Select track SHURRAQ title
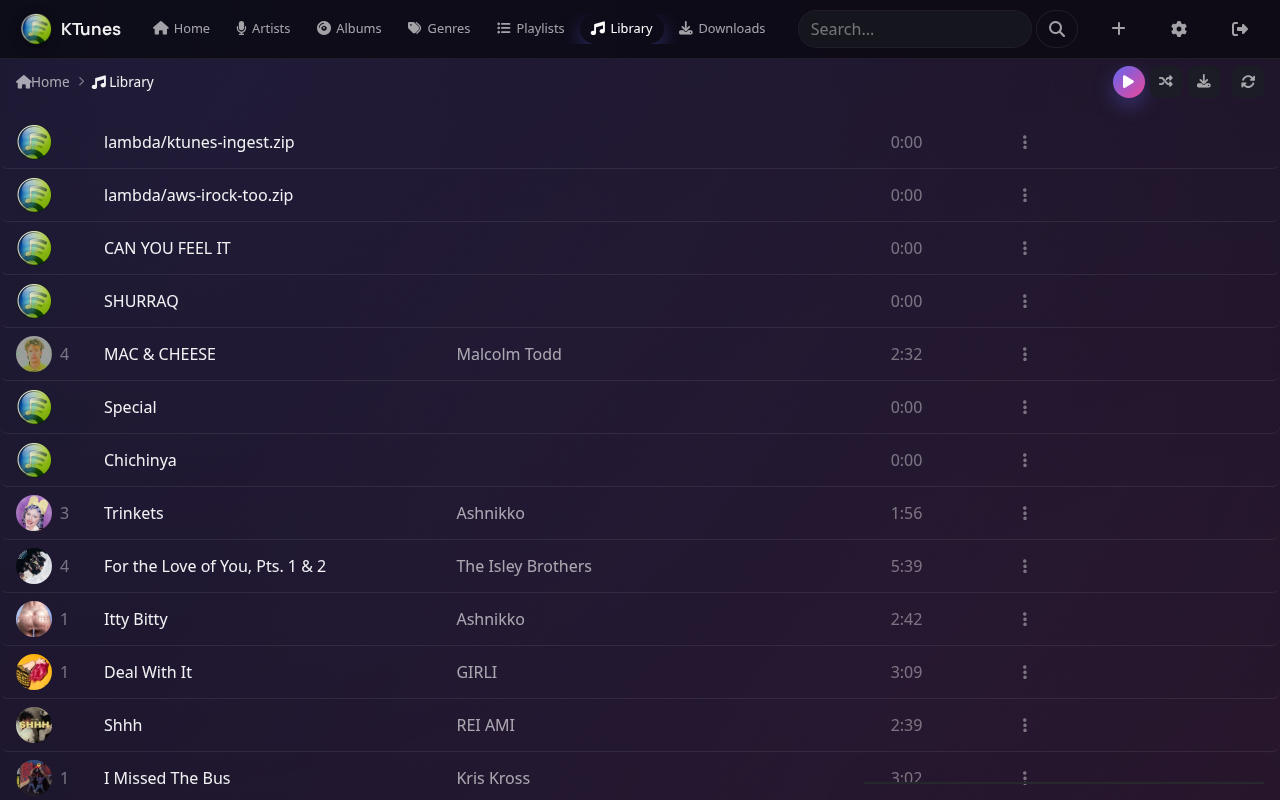The width and height of the screenshot is (1280, 800). [141, 301]
